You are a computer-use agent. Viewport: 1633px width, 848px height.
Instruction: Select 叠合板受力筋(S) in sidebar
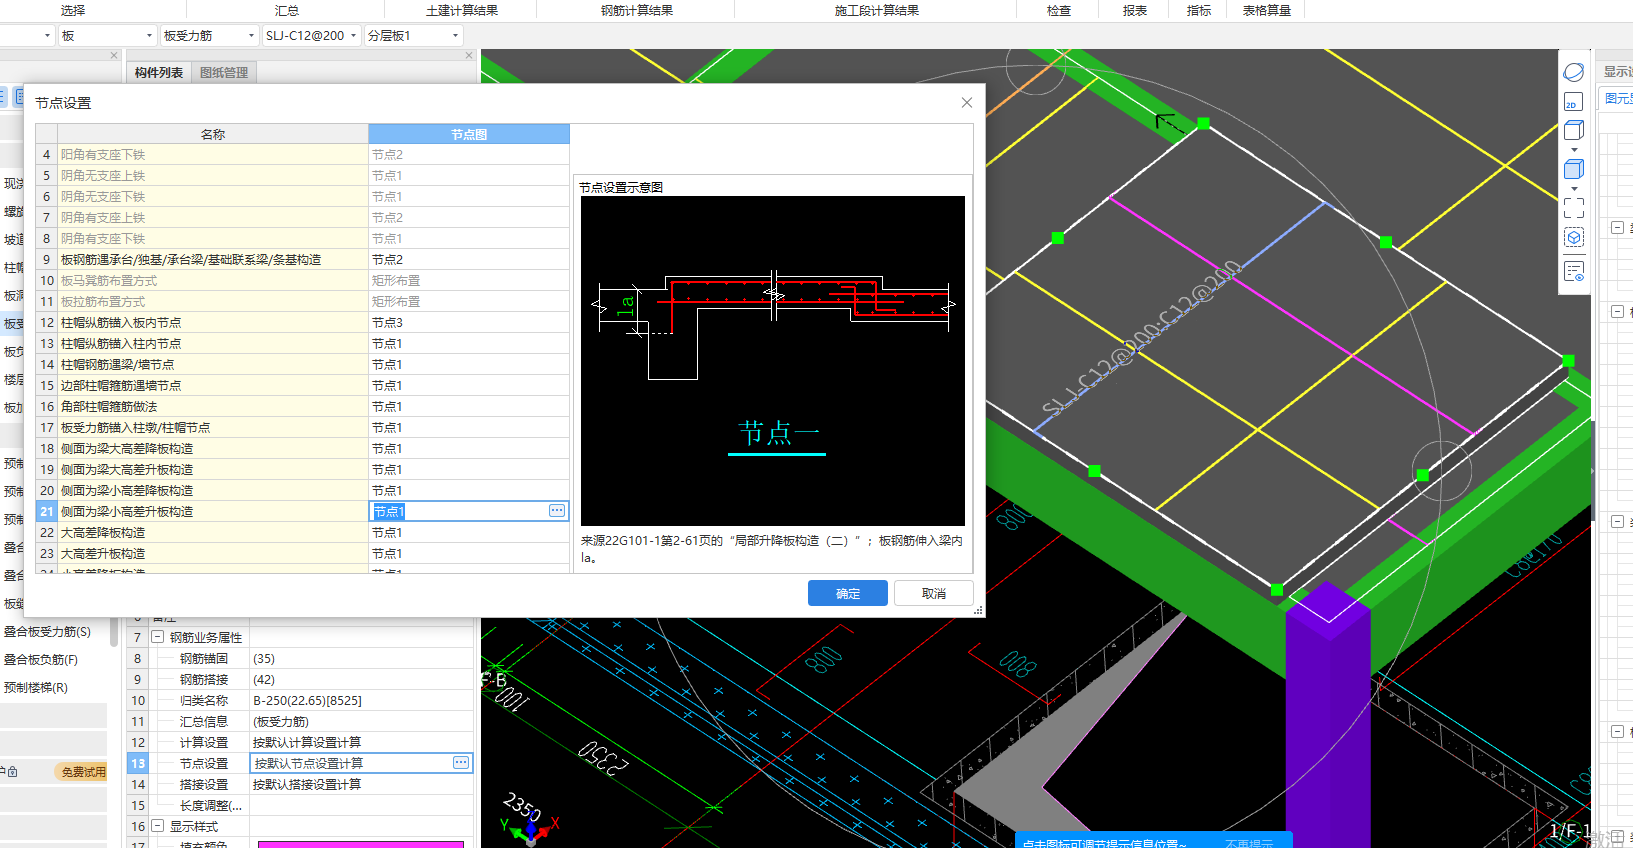(47, 631)
